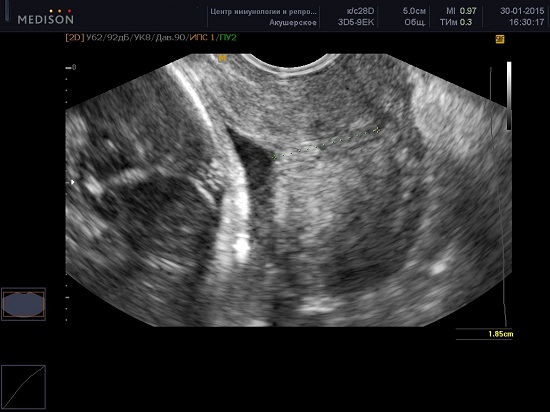Click the [2D] mode label
Viewport: 550px width, 412px height.
click(x=75, y=37)
